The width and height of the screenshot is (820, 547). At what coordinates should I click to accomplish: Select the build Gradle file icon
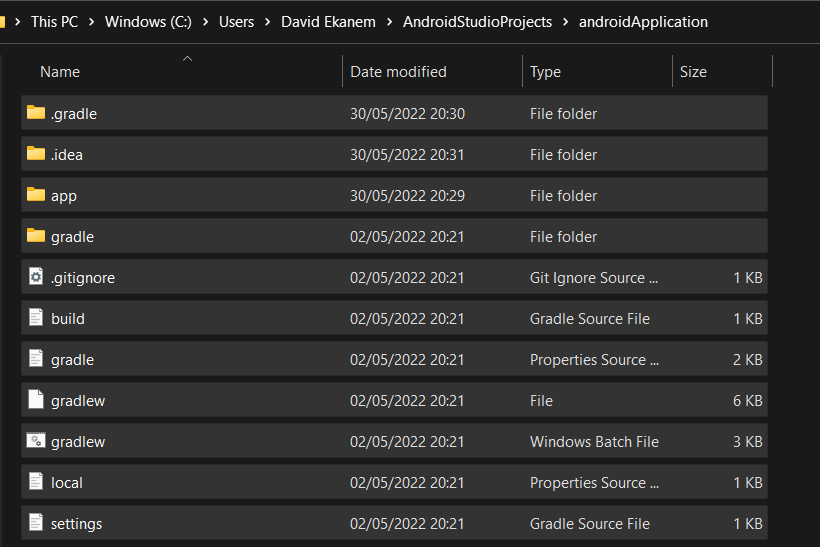(x=36, y=317)
